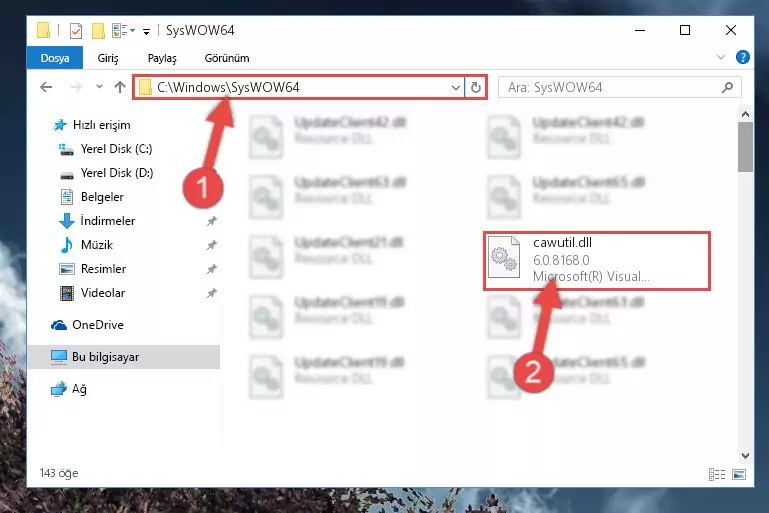The height and width of the screenshot is (513, 769).
Task: Open recent locations dropdown arrow
Action: (99, 87)
